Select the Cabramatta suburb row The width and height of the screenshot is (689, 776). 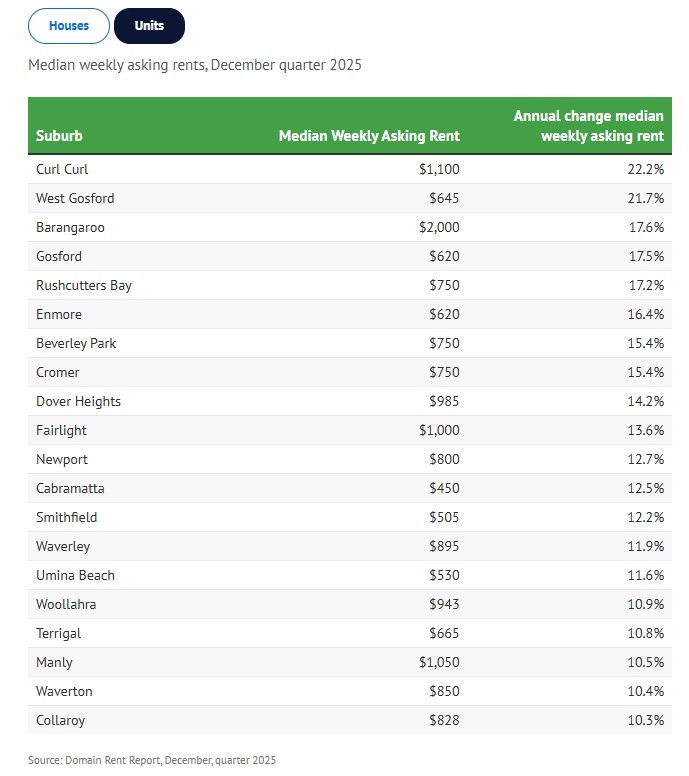pos(349,488)
